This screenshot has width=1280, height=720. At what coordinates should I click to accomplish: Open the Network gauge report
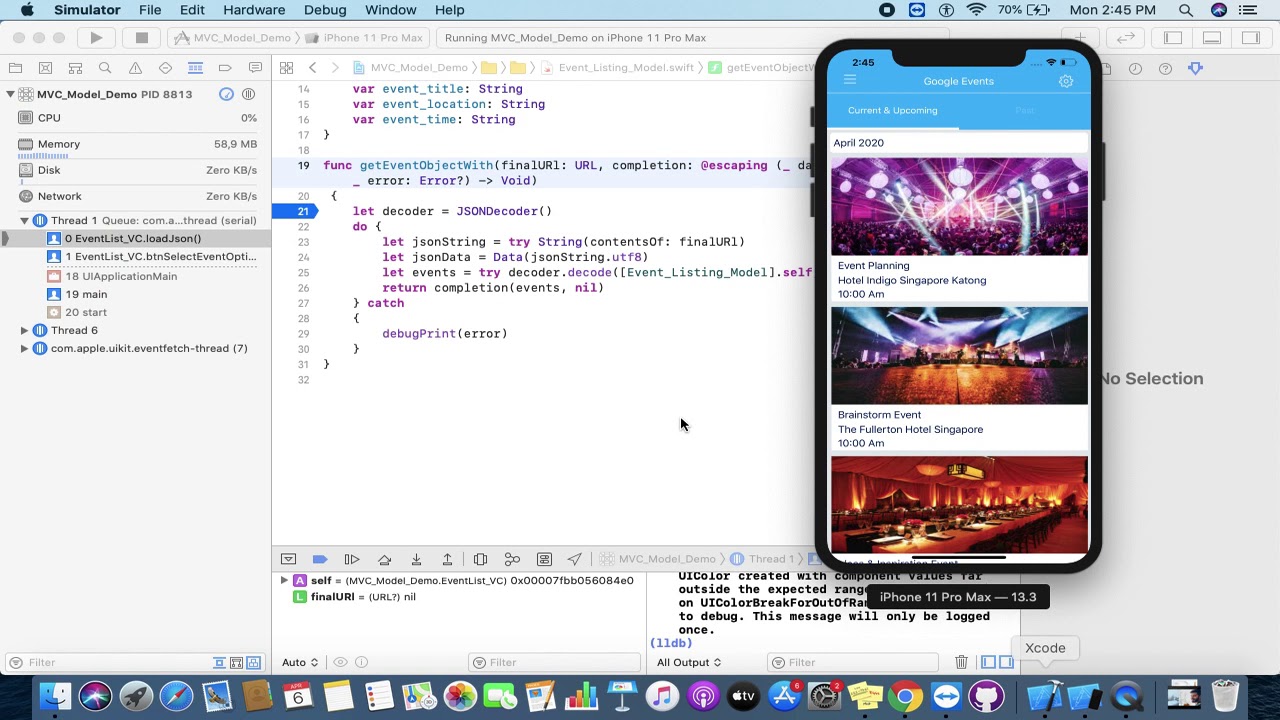(x=135, y=196)
